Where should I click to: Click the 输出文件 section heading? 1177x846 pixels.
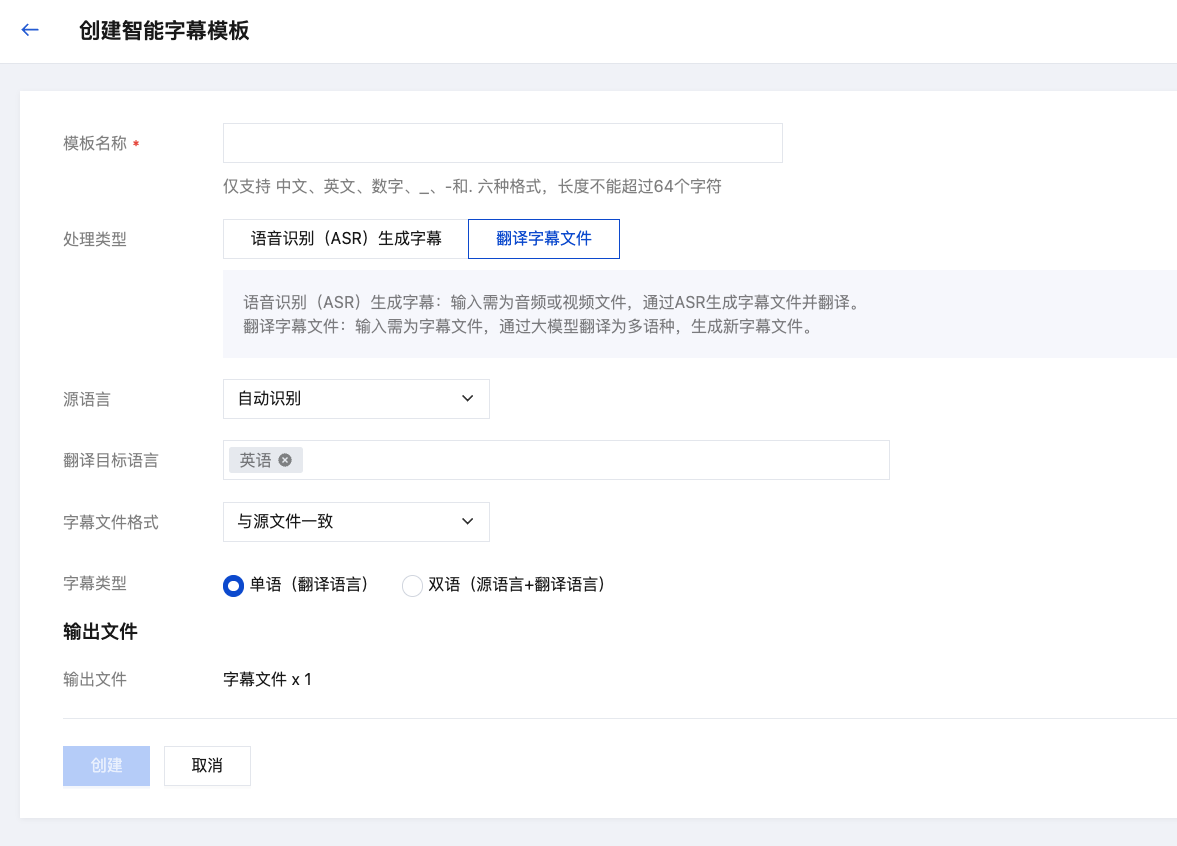tap(100, 632)
